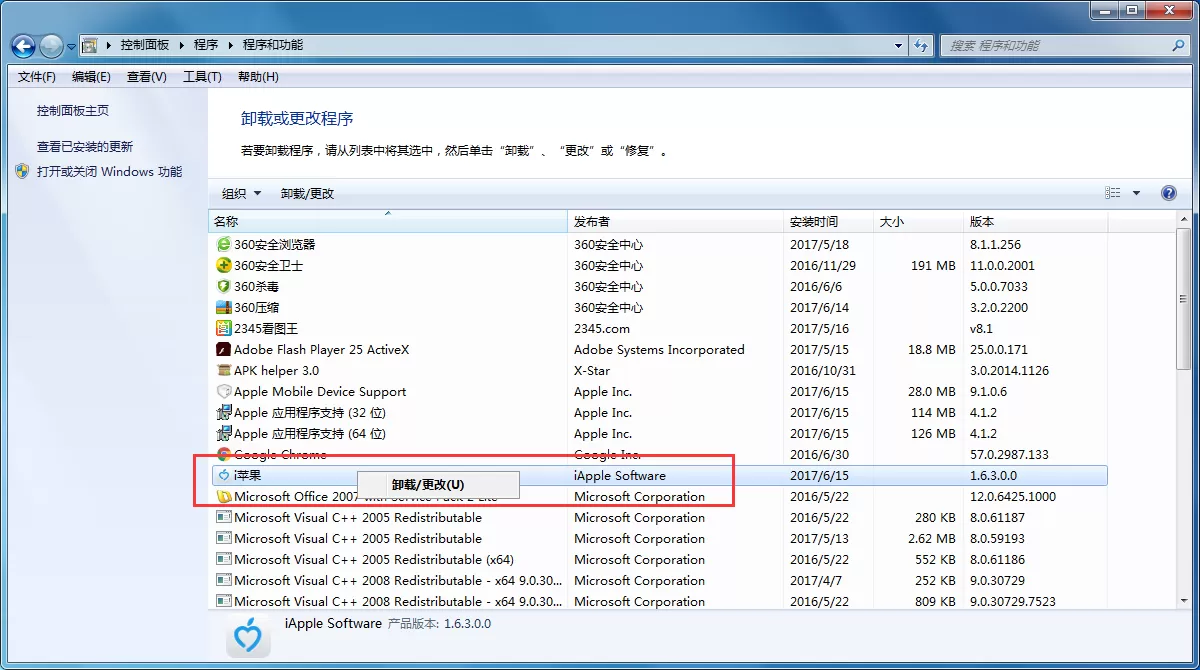Open the view options dropdown arrow

(x=1136, y=193)
